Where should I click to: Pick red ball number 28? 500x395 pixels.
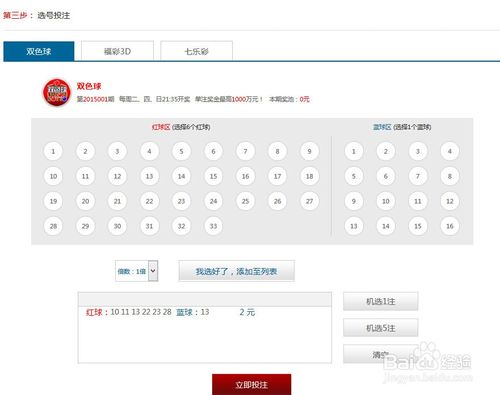click(x=53, y=226)
